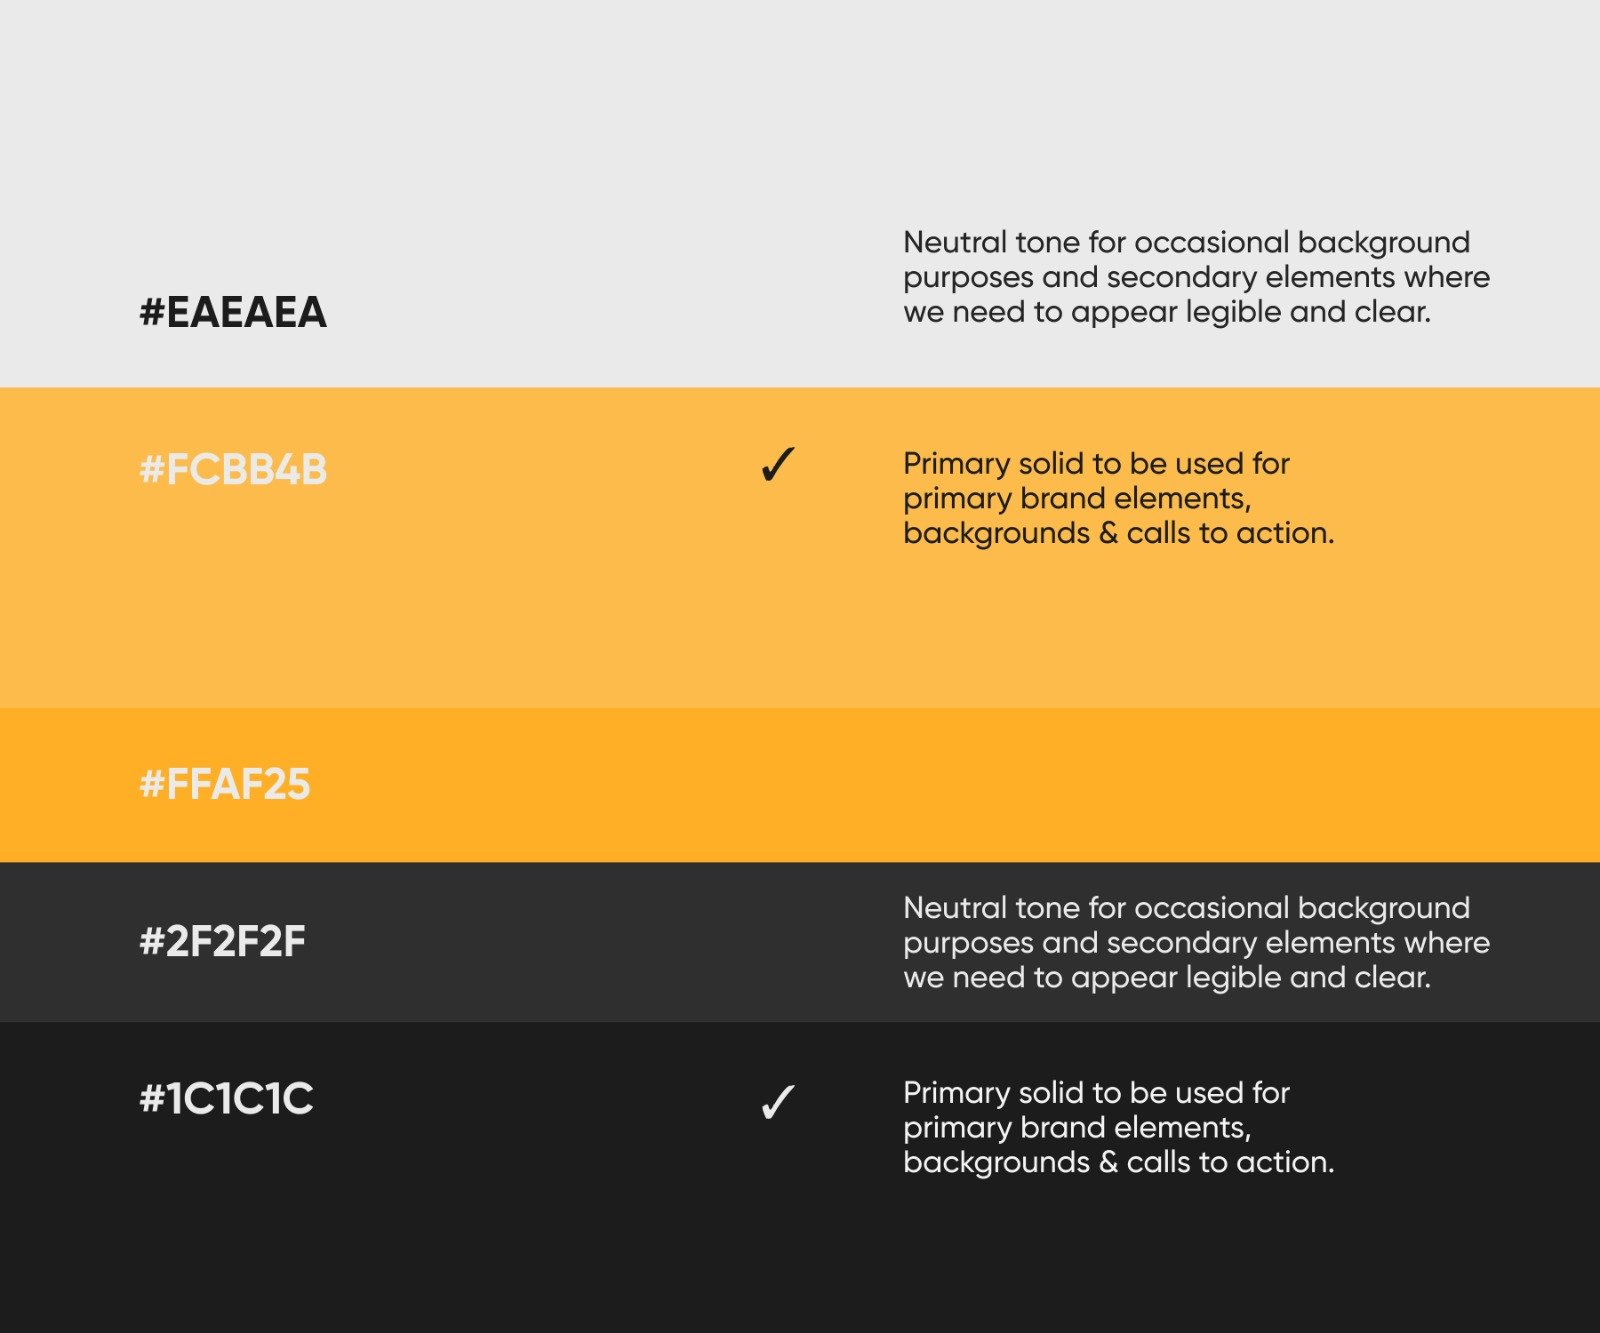Pick the empty right side of the orange swatch
1600x1333 pixels.
pyautogui.click(x=1200, y=785)
